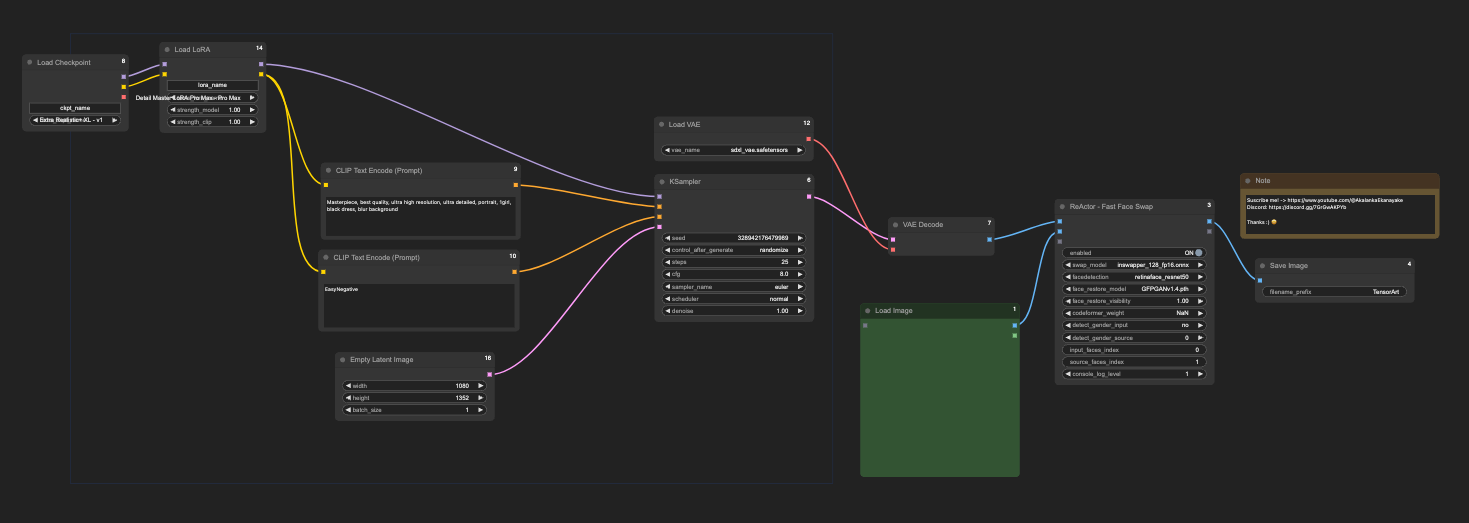Click the VAE Decode output image port

[x=989, y=239]
